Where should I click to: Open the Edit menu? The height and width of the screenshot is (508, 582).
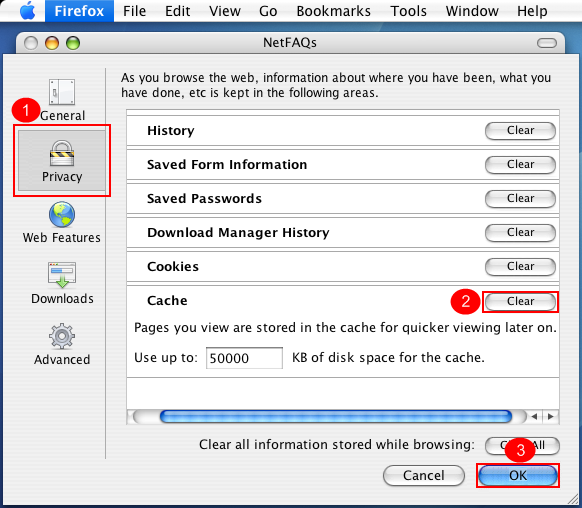click(x=178, y=11)
